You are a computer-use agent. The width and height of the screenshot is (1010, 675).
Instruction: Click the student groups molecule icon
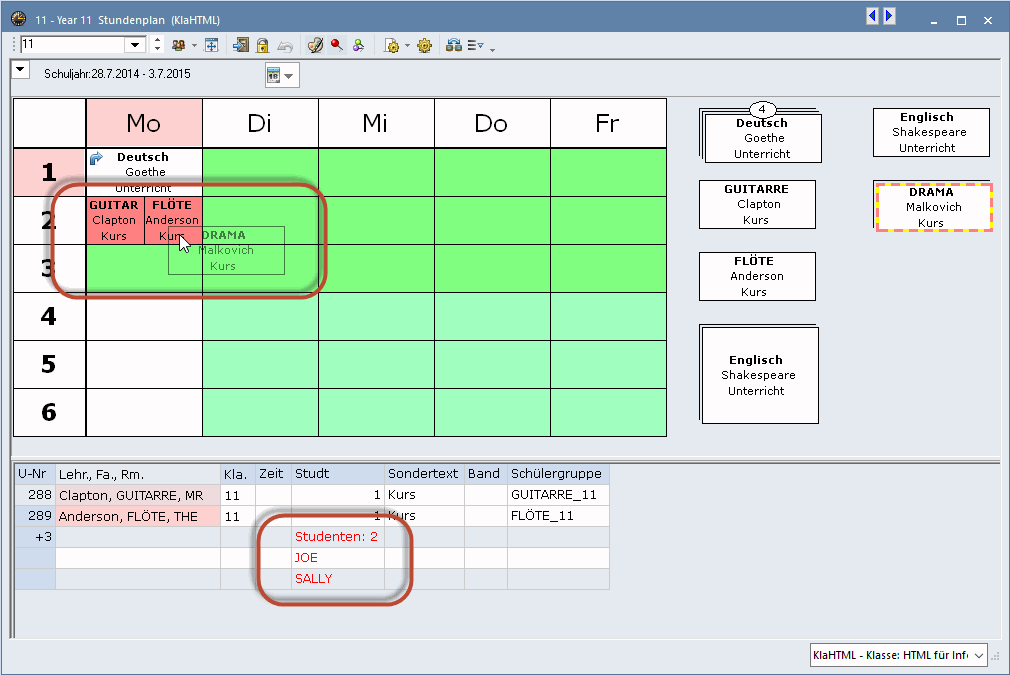pos(358,45)
